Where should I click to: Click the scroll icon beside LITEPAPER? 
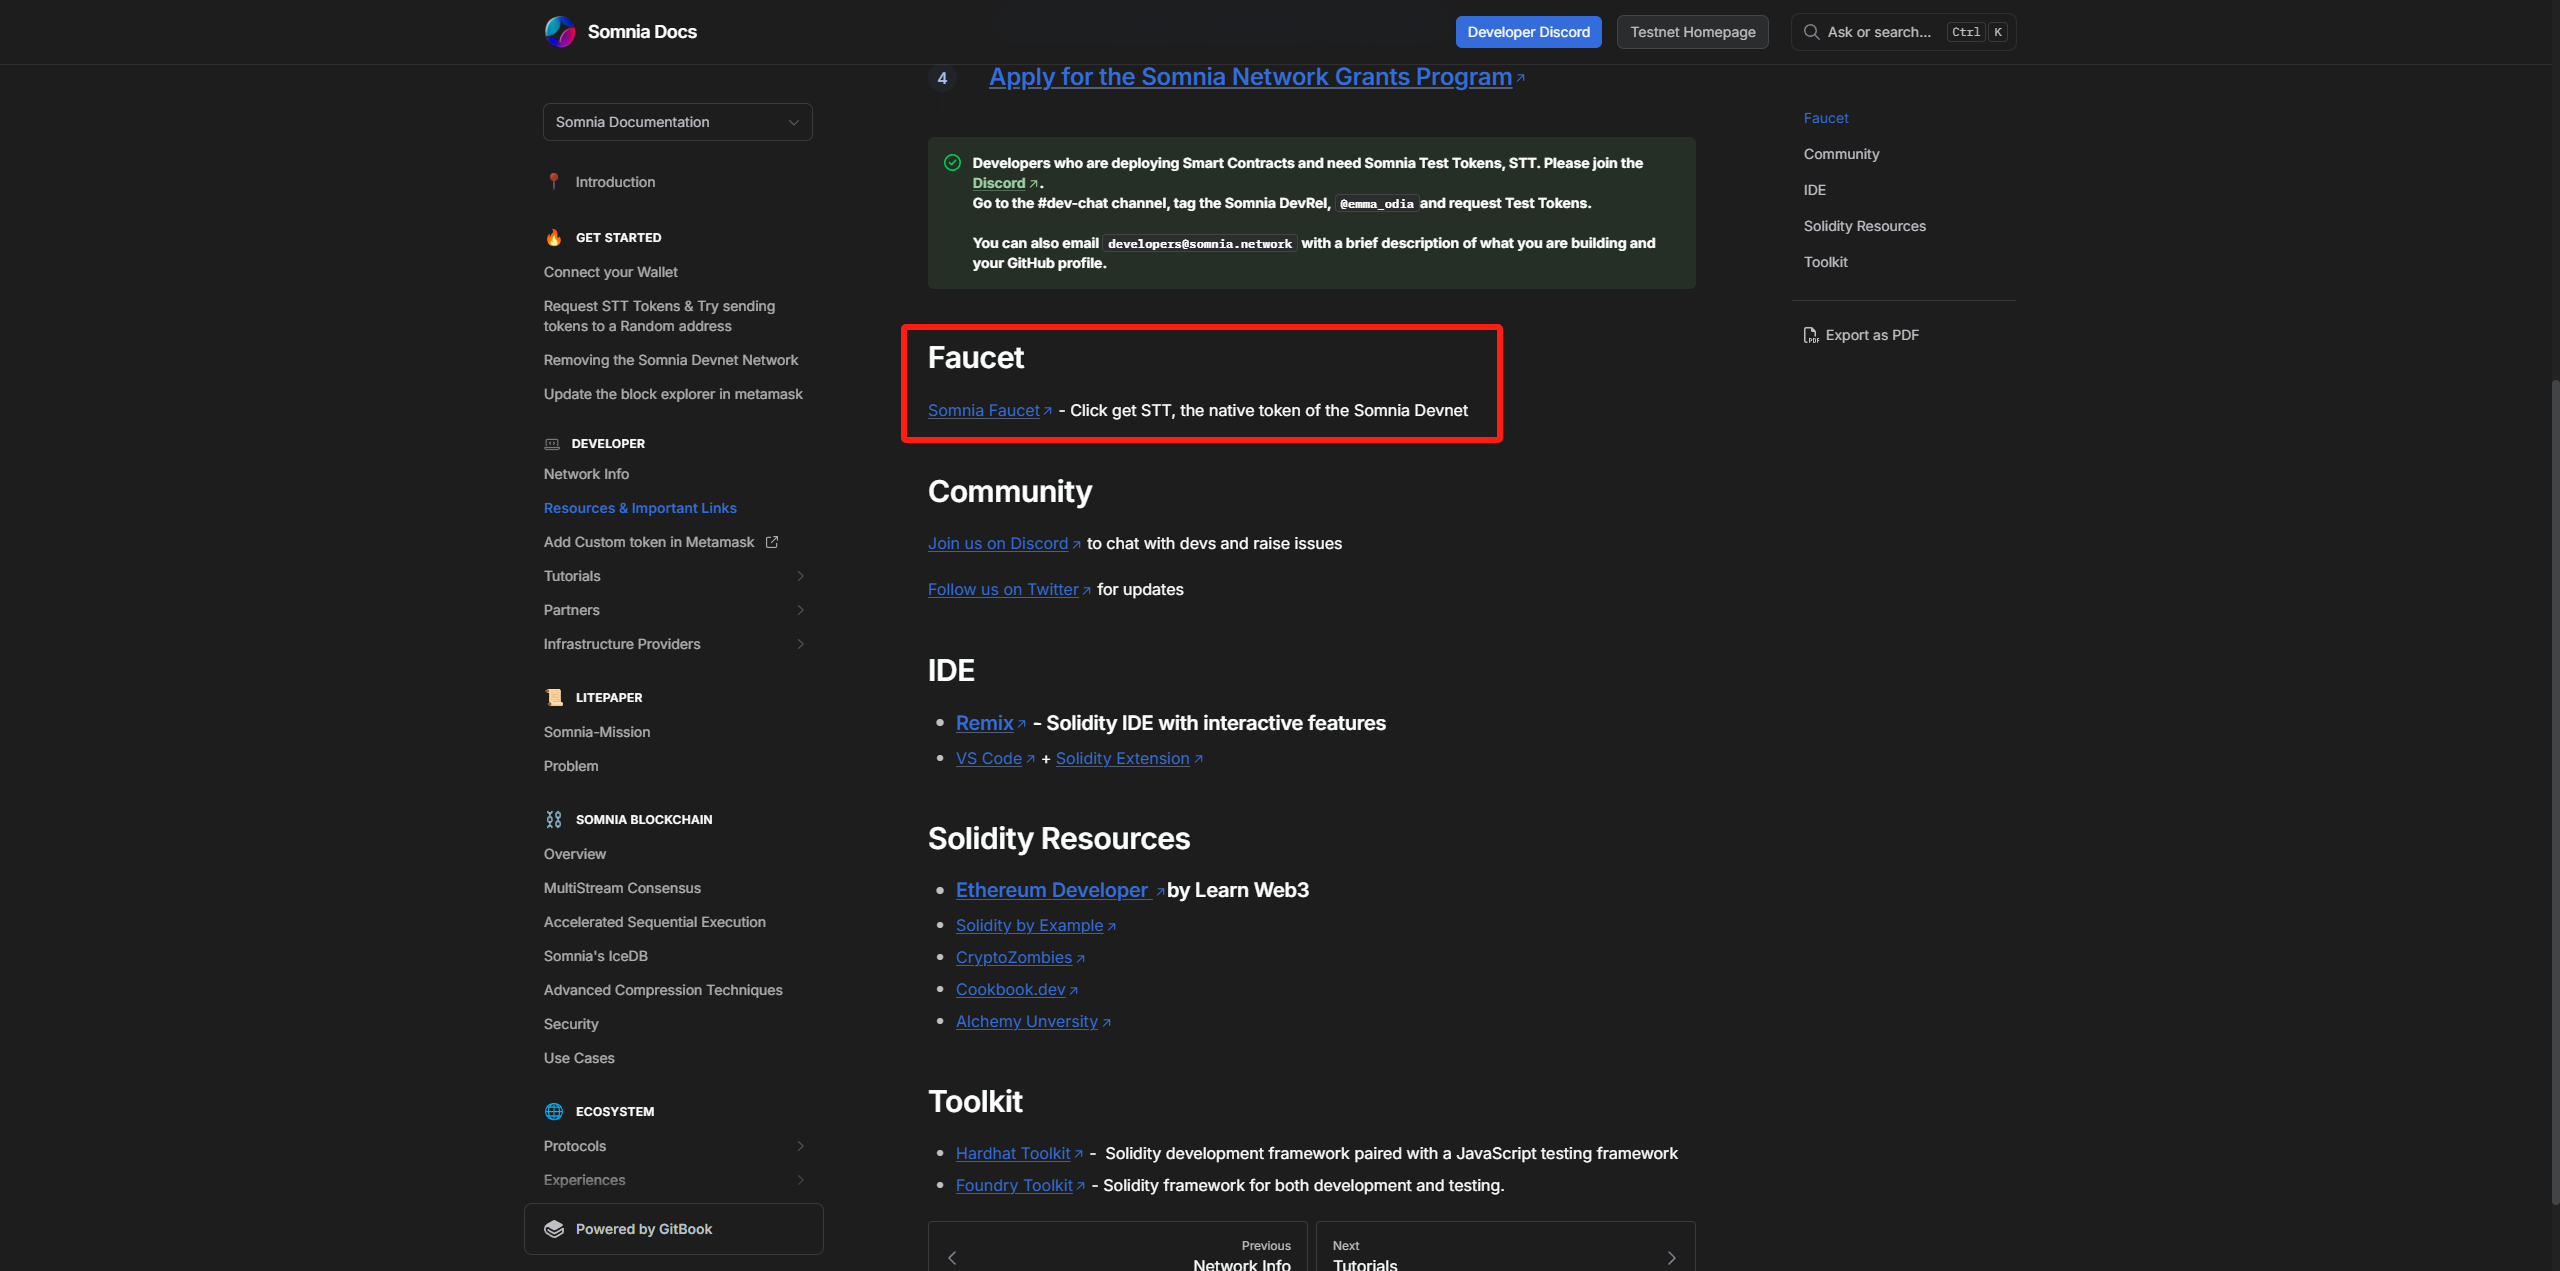pyautogui.click(x=553, y=697)
